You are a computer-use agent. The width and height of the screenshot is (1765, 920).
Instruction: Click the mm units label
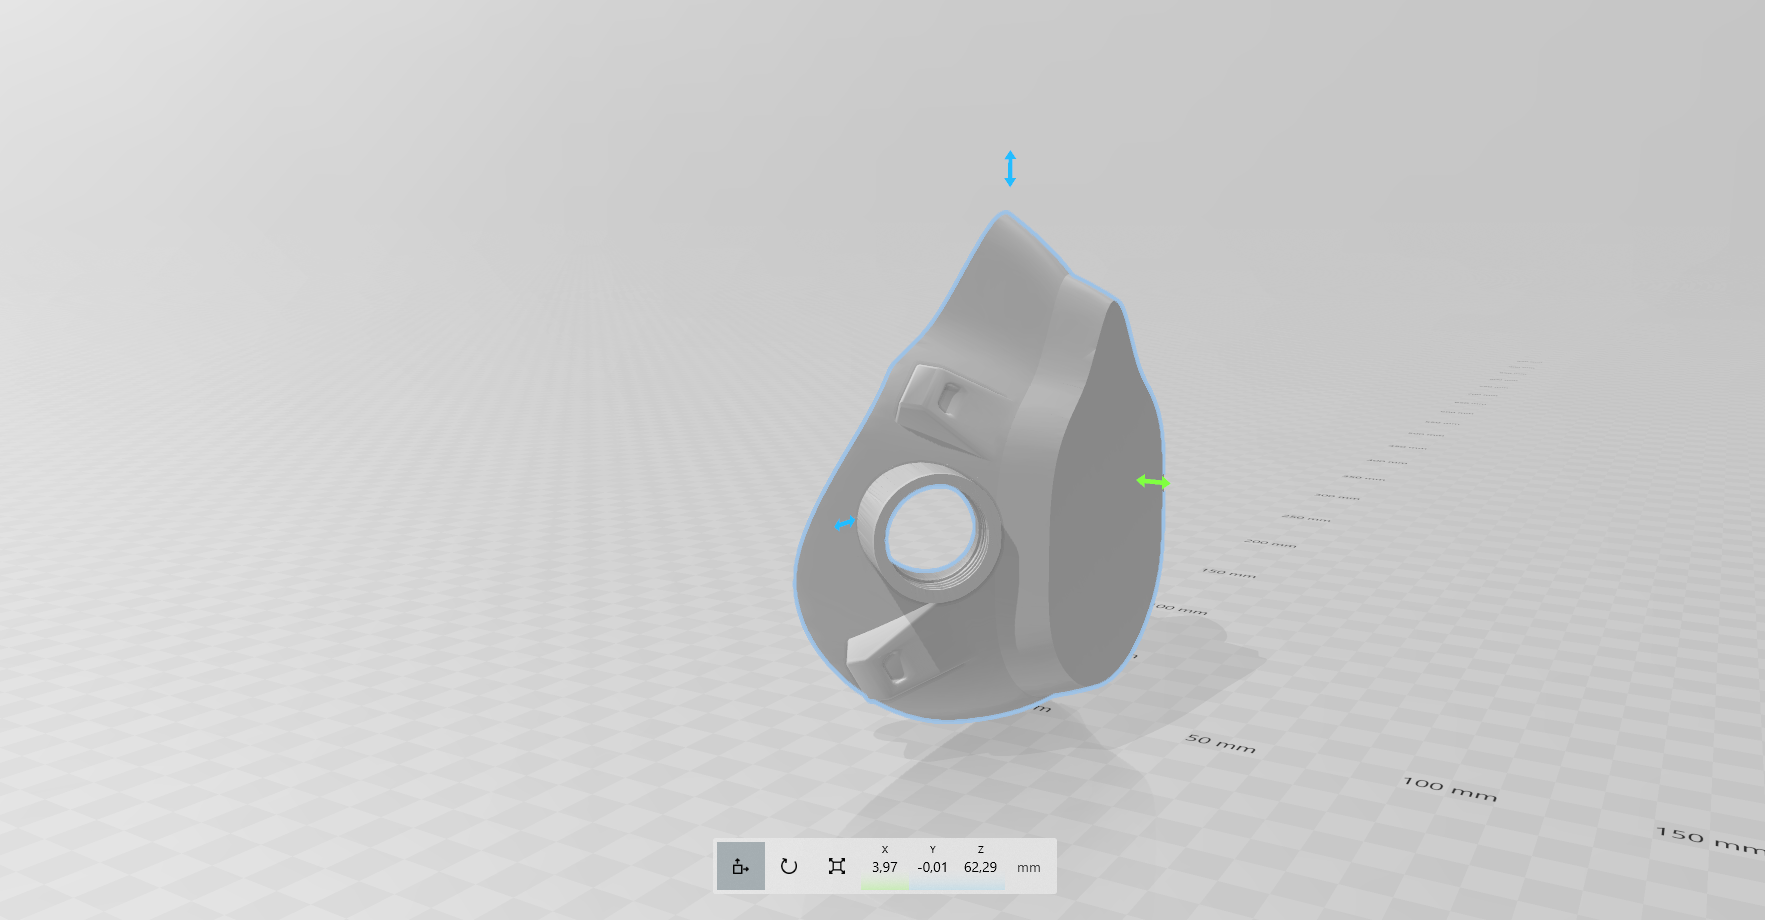(1029, 868)
